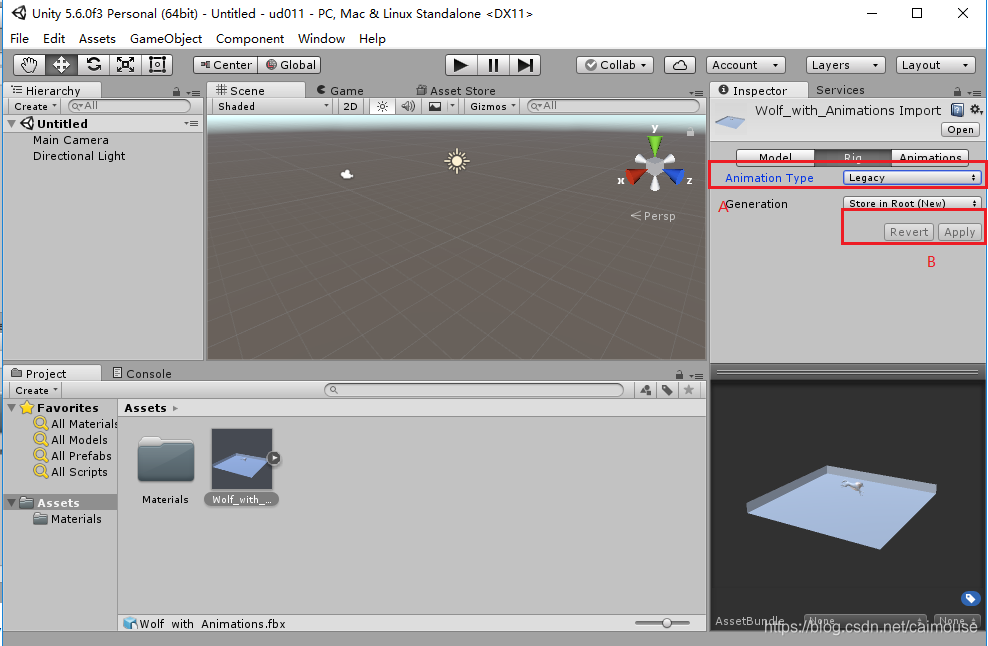The height and width of the screenshot is (646, 988).
Task: Select the Hand tool
Action: coord(30,65)
